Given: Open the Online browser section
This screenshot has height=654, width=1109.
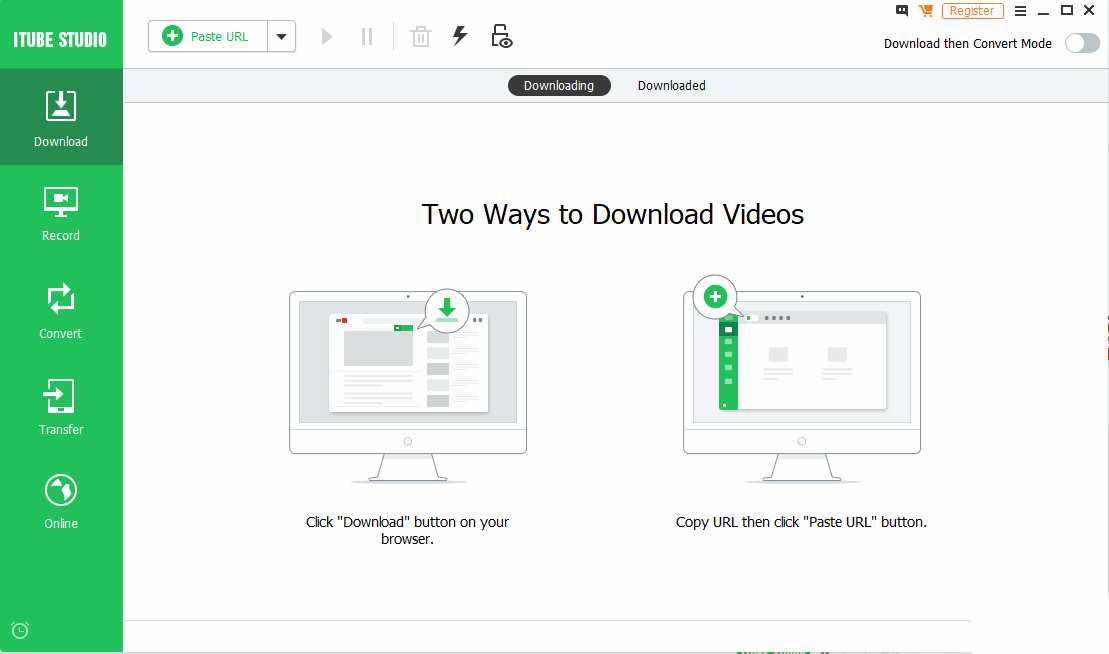Looking at the screenshot, I should 61,502.
